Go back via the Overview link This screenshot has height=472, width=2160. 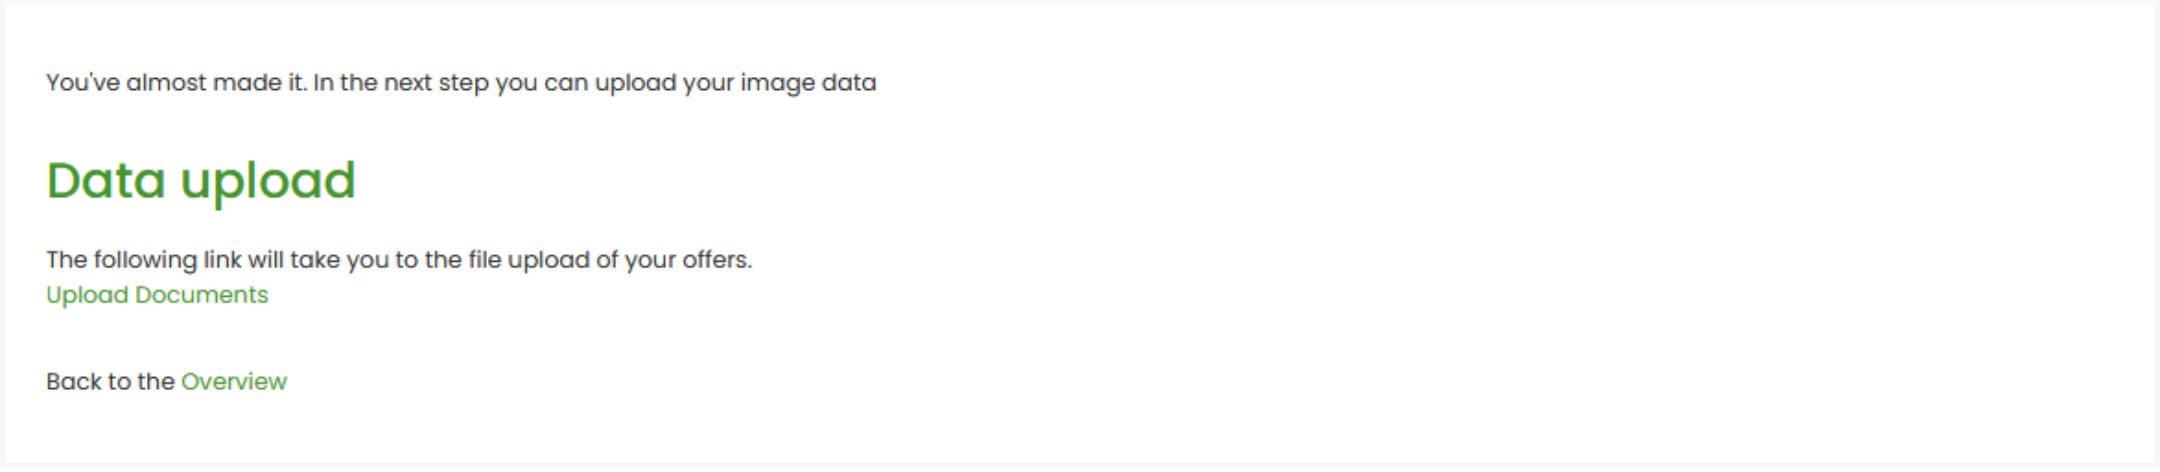tap(234, 381)
